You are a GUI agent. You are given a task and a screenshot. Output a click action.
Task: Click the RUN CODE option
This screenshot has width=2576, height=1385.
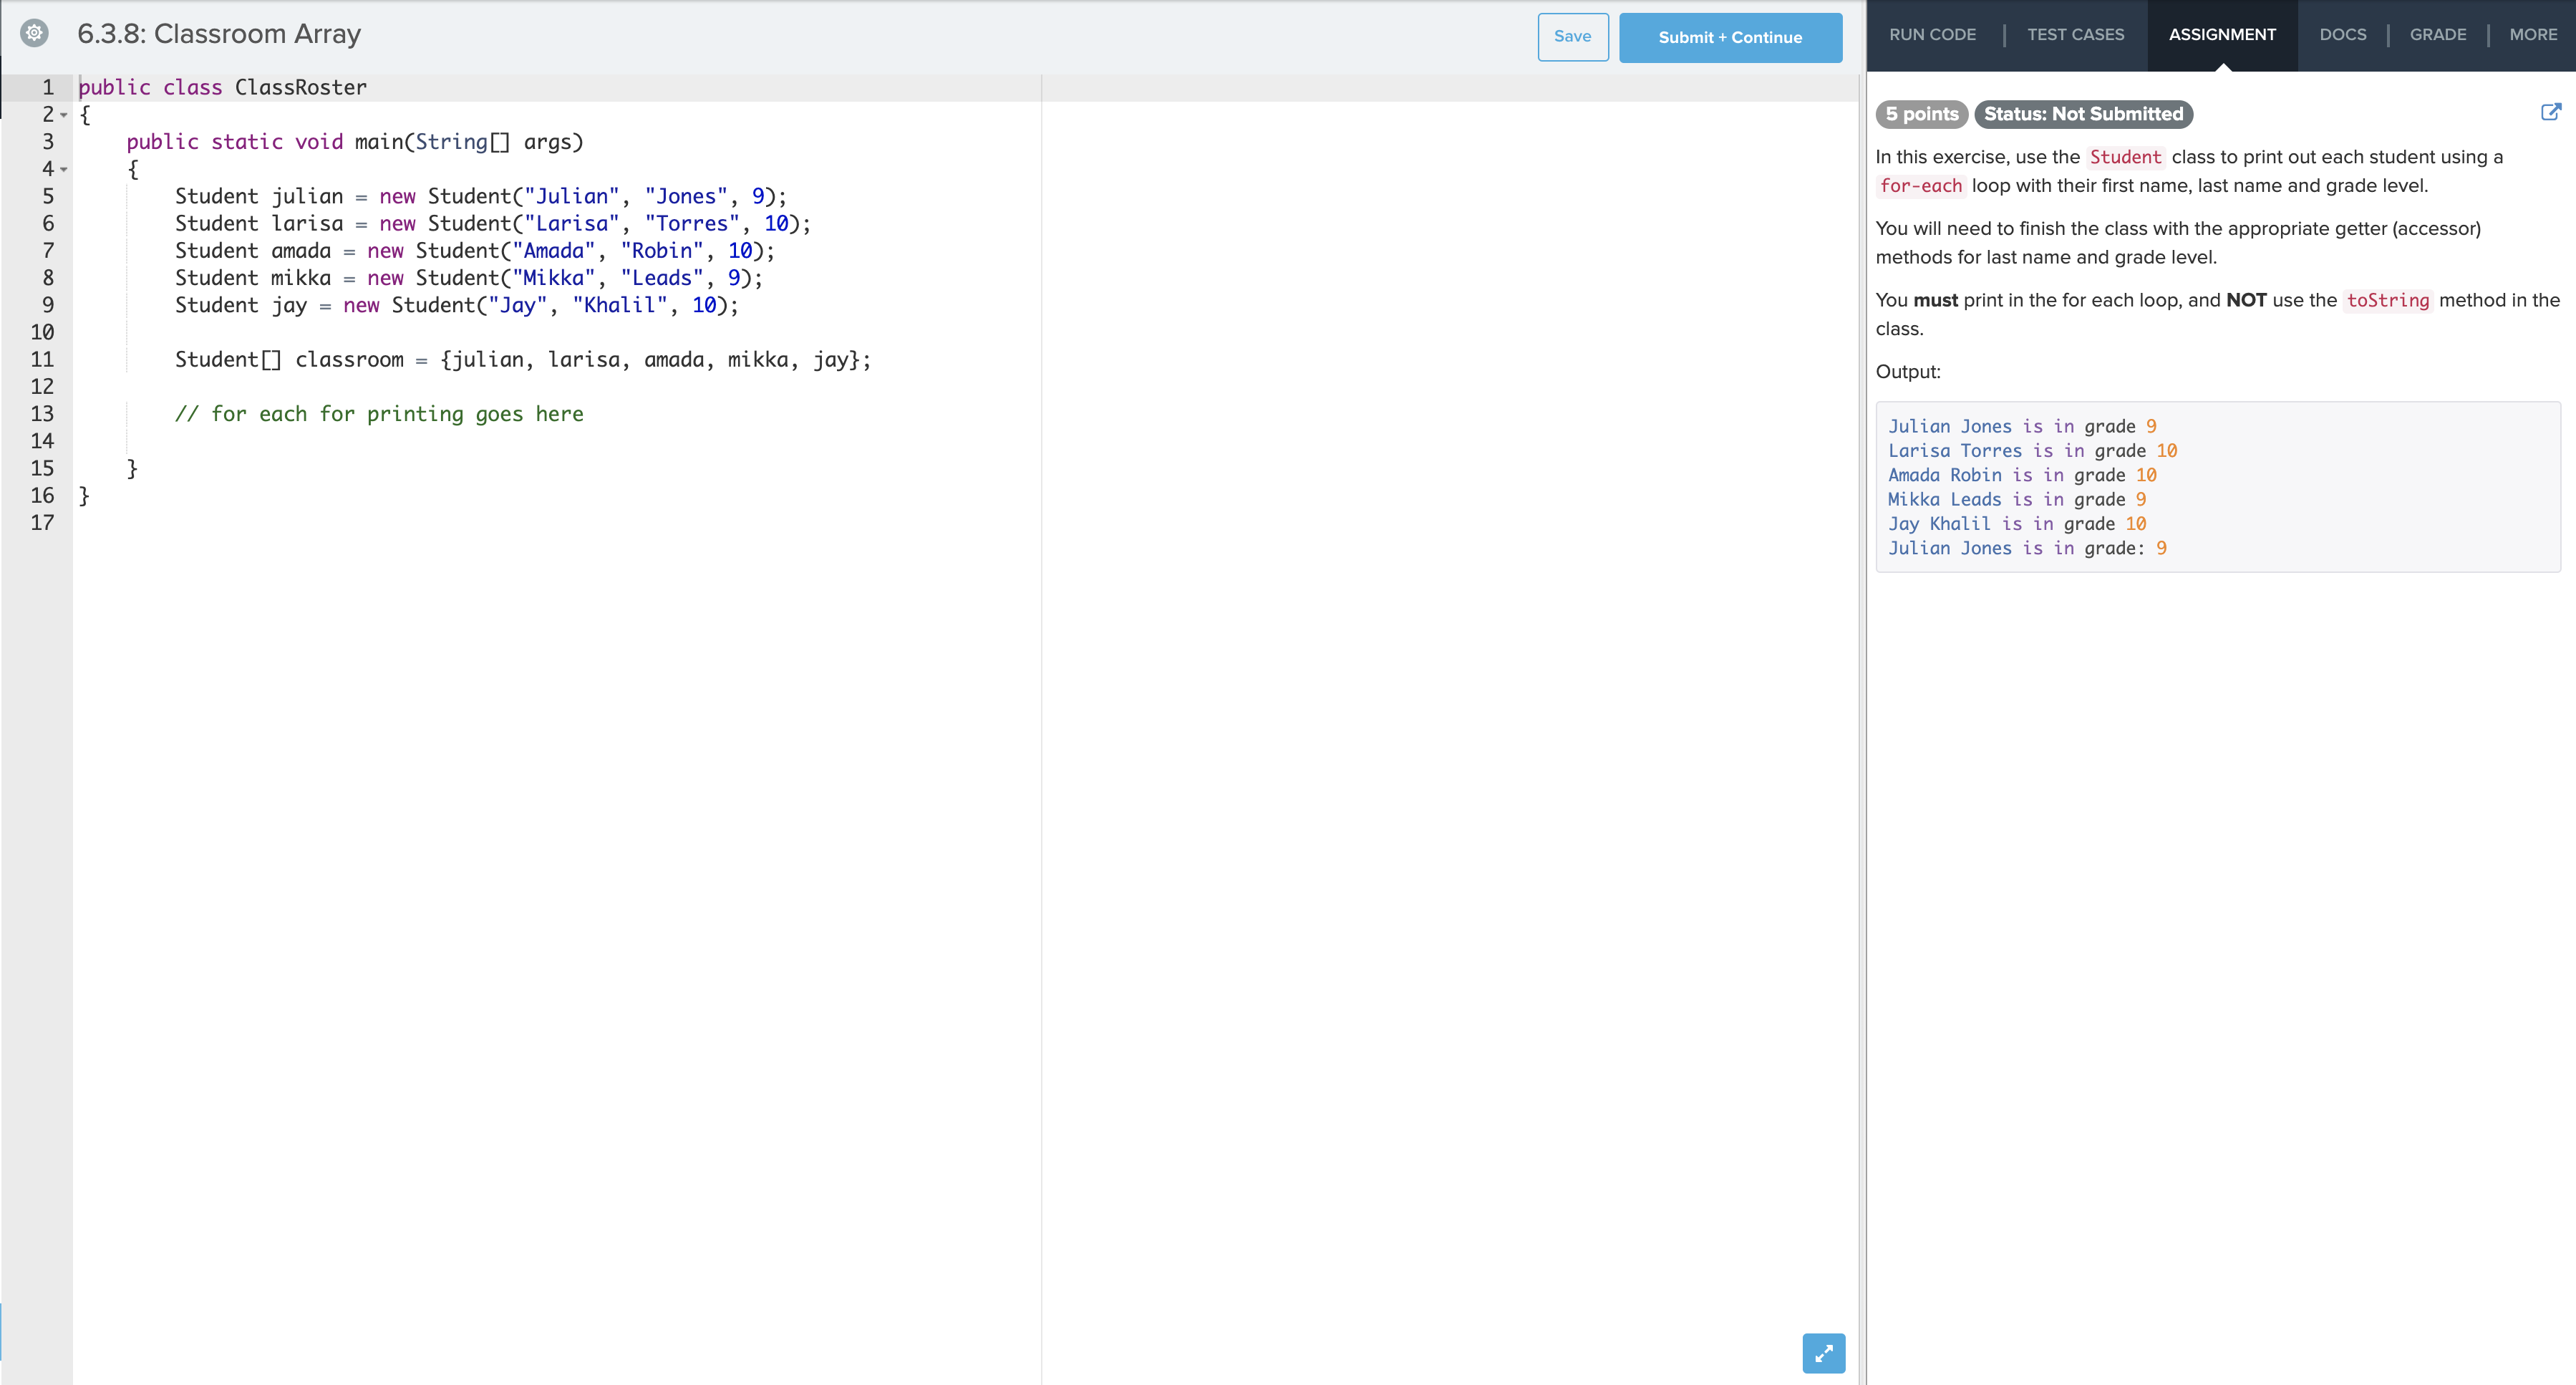pos(1932,34)
